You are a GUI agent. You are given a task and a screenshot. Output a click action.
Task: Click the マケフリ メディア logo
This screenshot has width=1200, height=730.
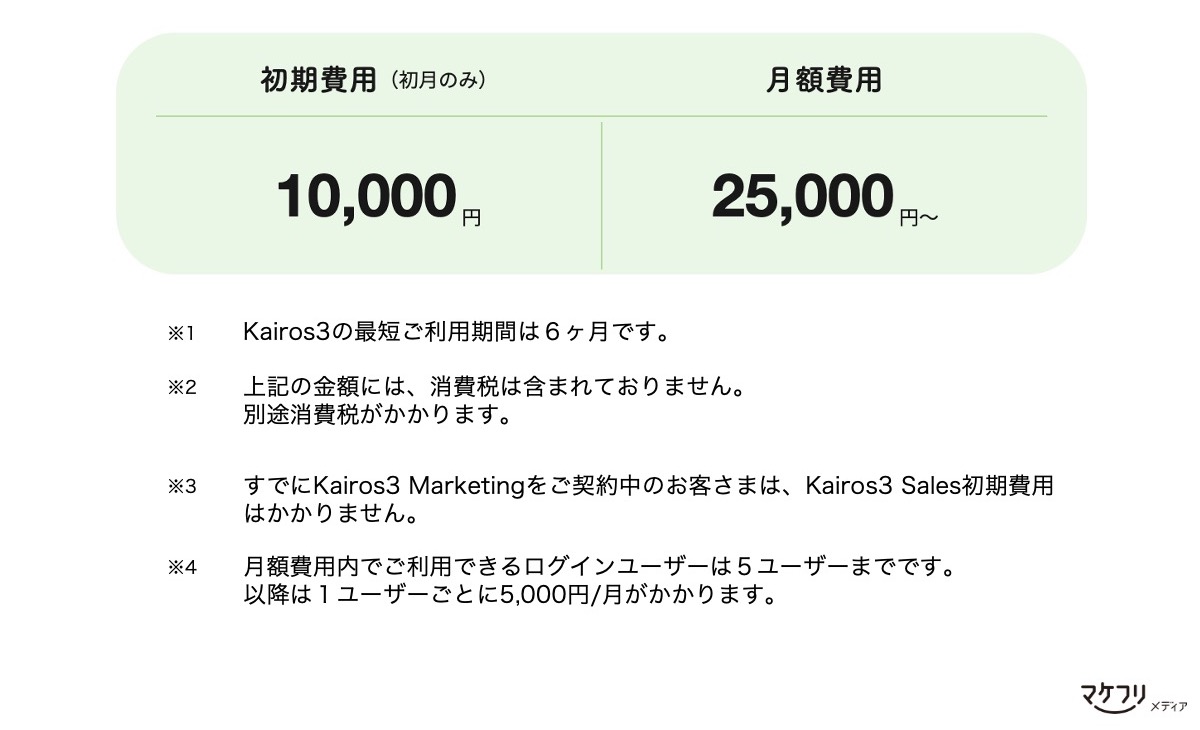click(1133, 698)
